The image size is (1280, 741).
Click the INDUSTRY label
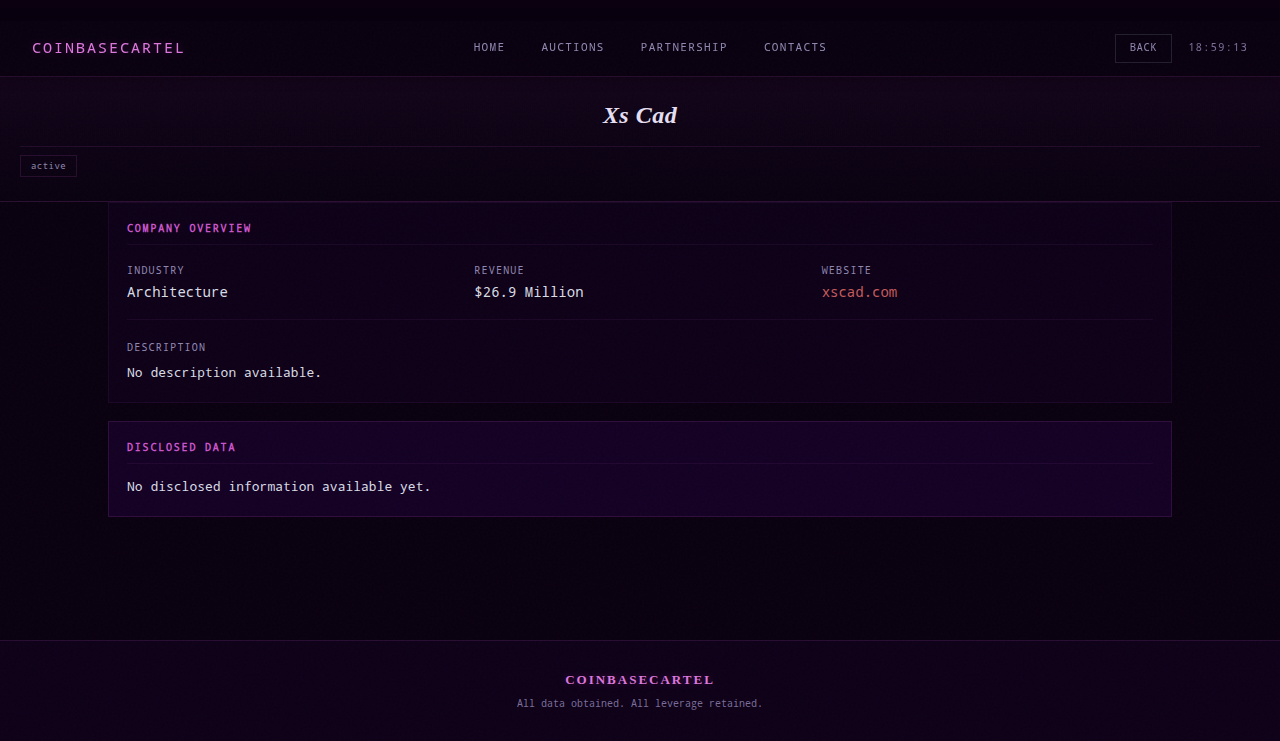tap(155, 270)
